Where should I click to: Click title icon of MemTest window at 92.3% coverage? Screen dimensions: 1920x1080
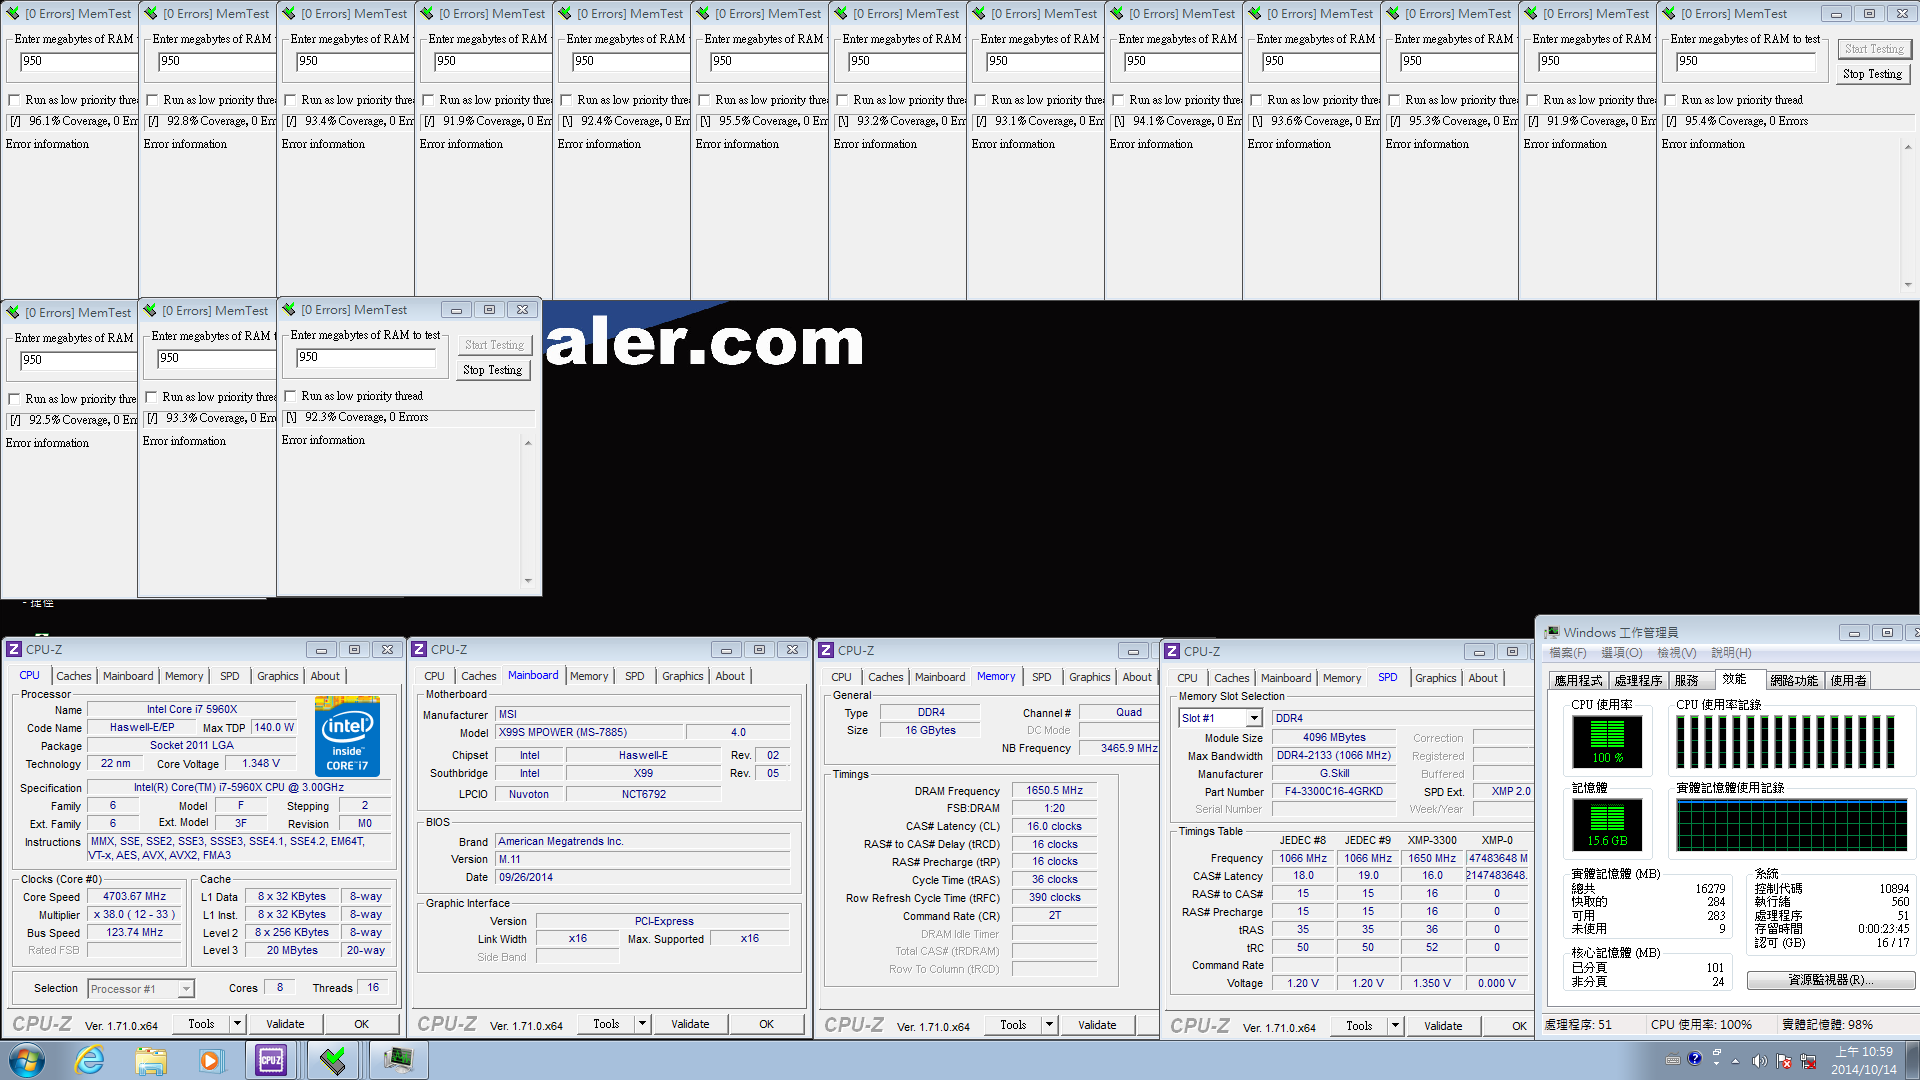point(289,310)
